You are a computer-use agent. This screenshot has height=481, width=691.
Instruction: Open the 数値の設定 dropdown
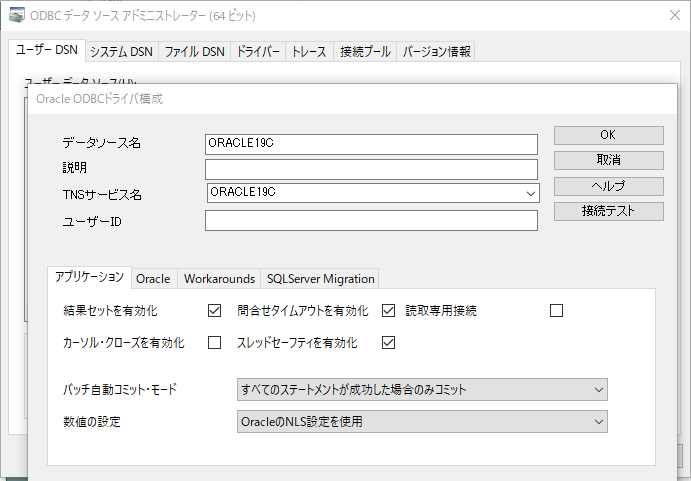pyautogui.click(x=597, y=422)
